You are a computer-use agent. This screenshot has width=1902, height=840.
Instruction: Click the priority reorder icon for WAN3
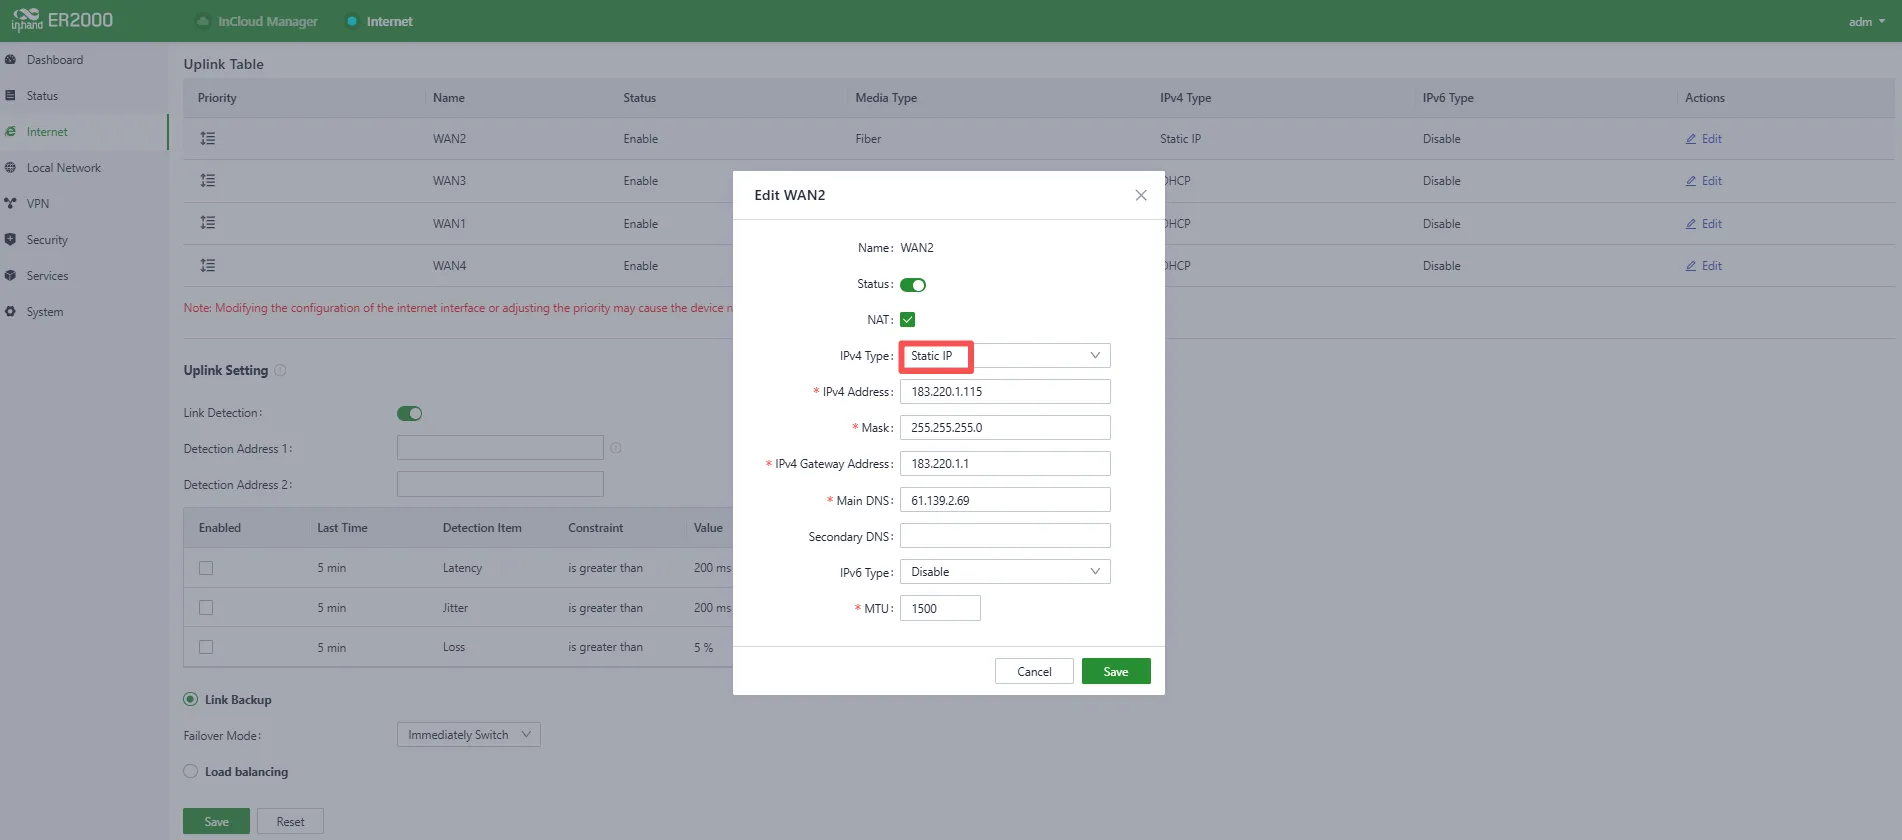(207, 181)
